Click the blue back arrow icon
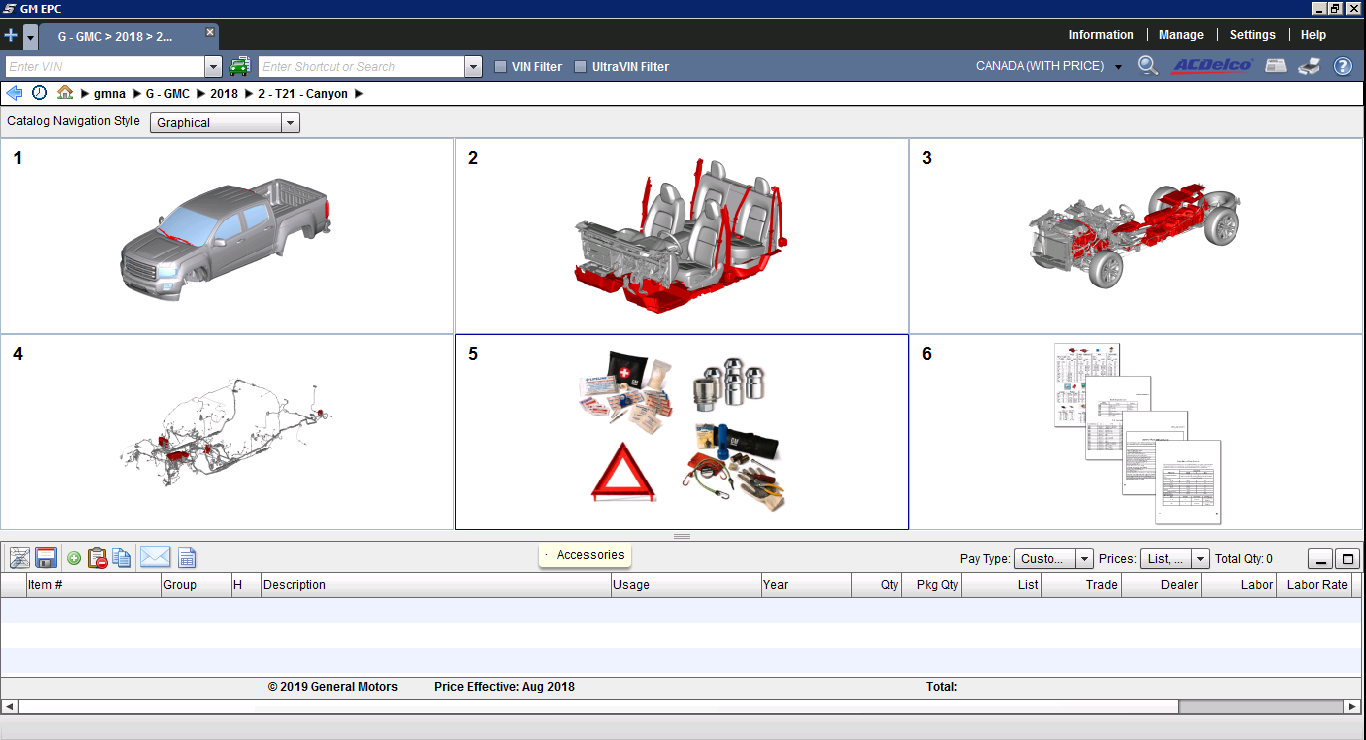This screenshot has height=740, width=1366. [14, 93]
